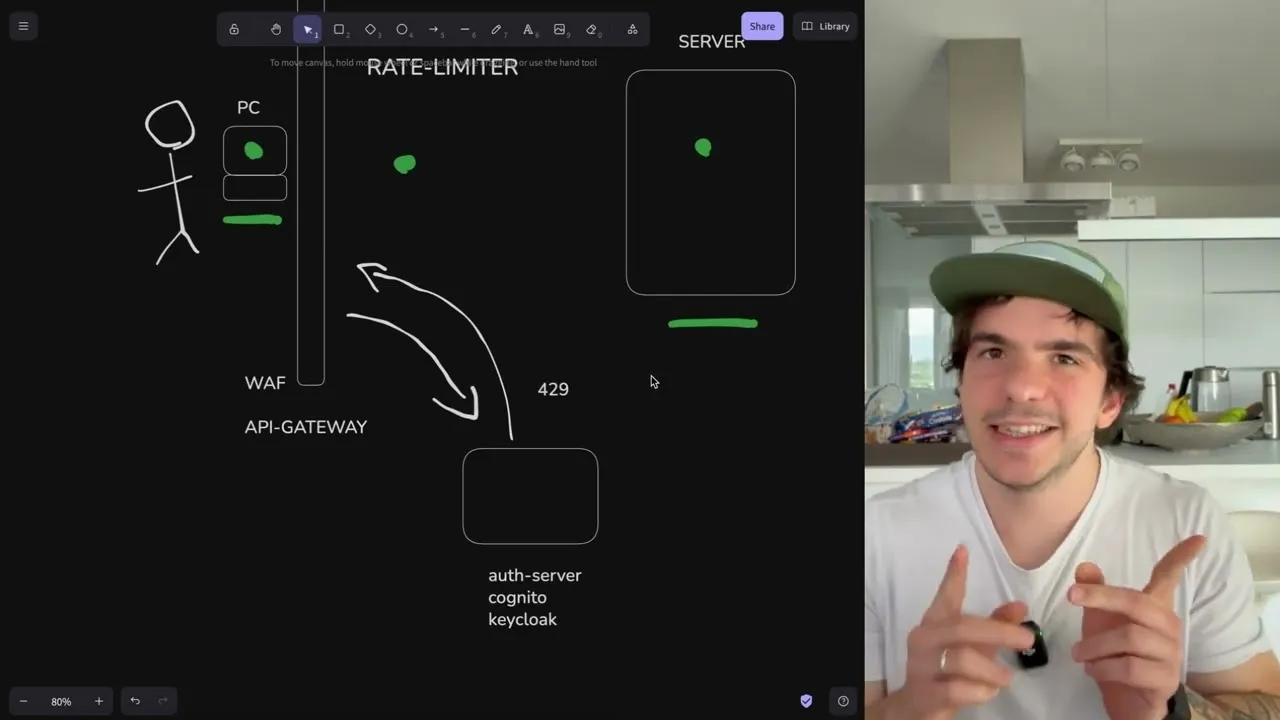The image size is (1280, 720).
Task: Open the hamburger main menu
Action: point(23,26)
